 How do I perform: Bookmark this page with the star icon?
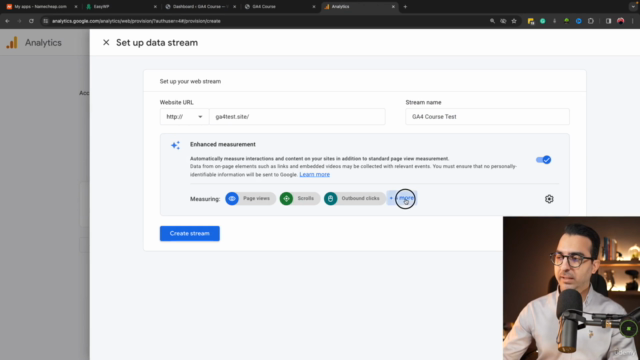514,21
